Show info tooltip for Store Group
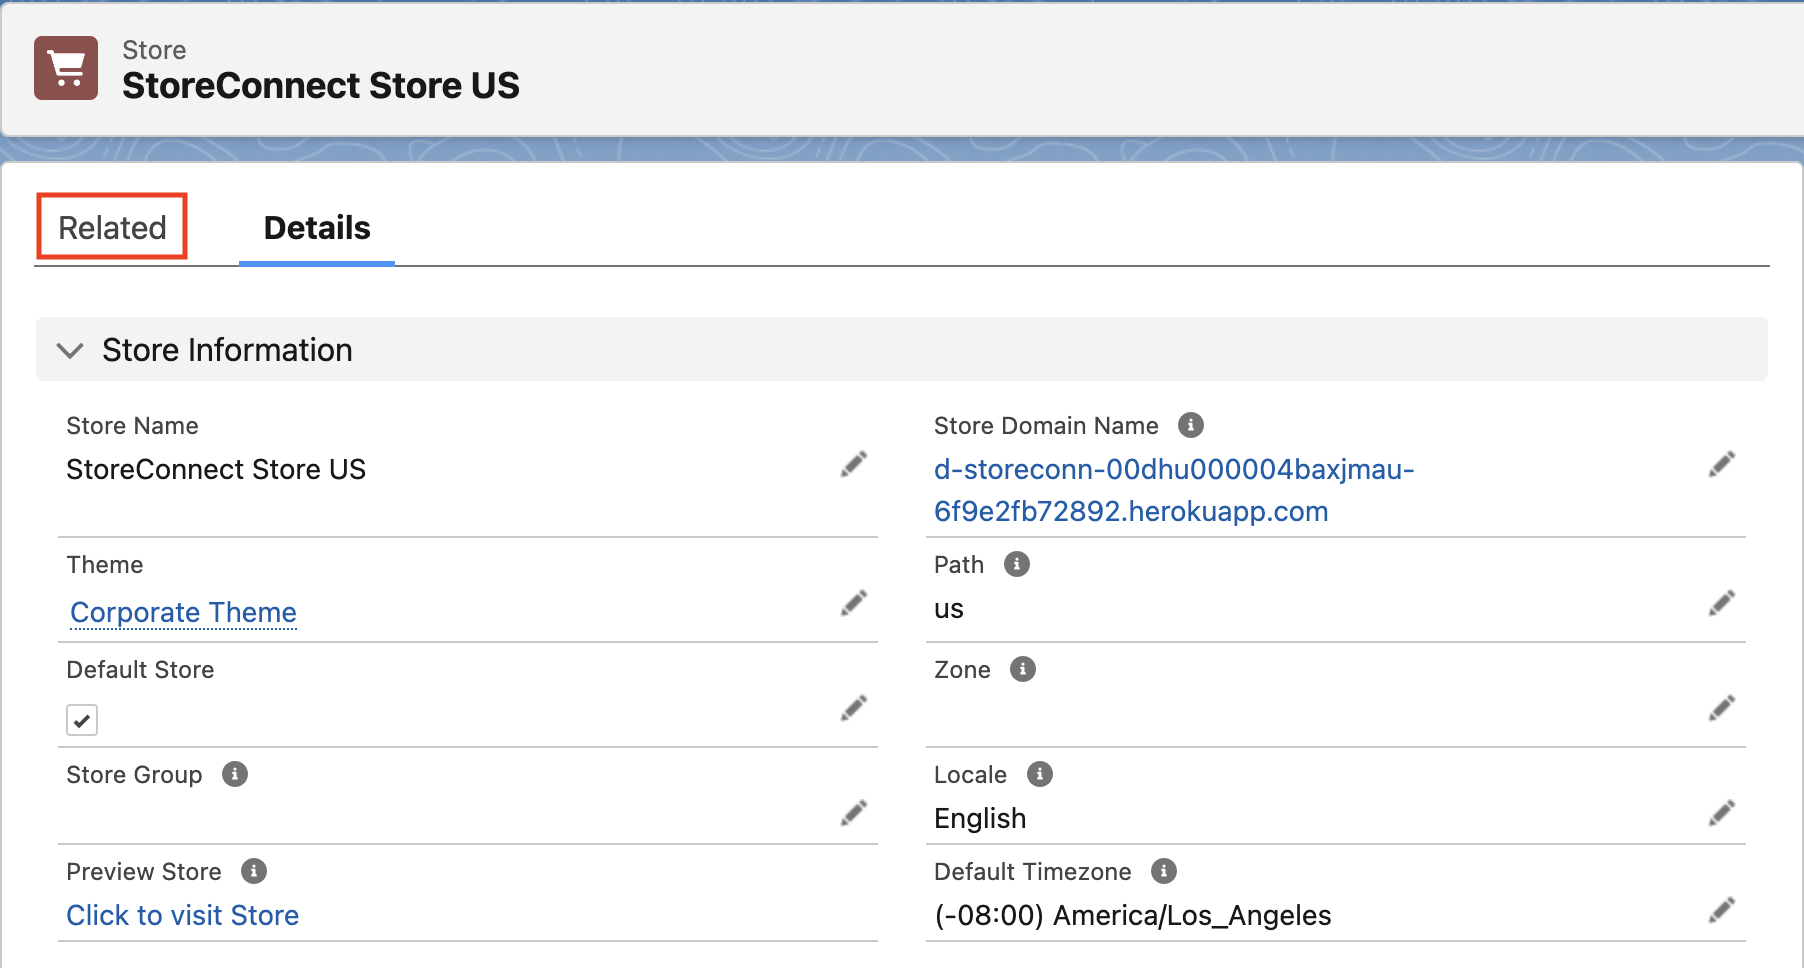 point(234,774)
